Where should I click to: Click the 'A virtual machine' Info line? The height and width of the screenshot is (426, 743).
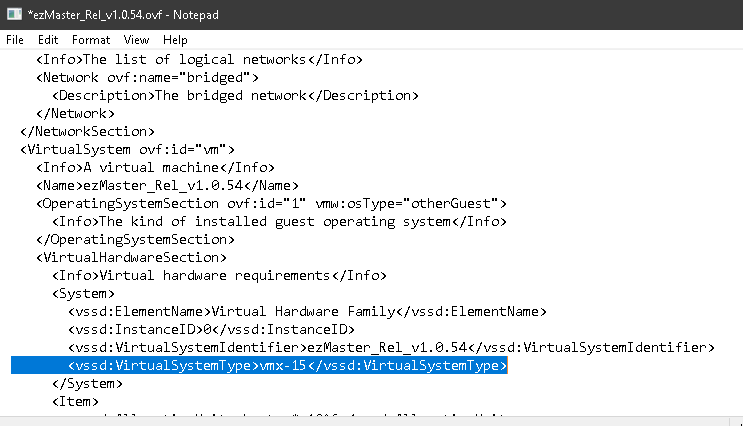point(155,168)
